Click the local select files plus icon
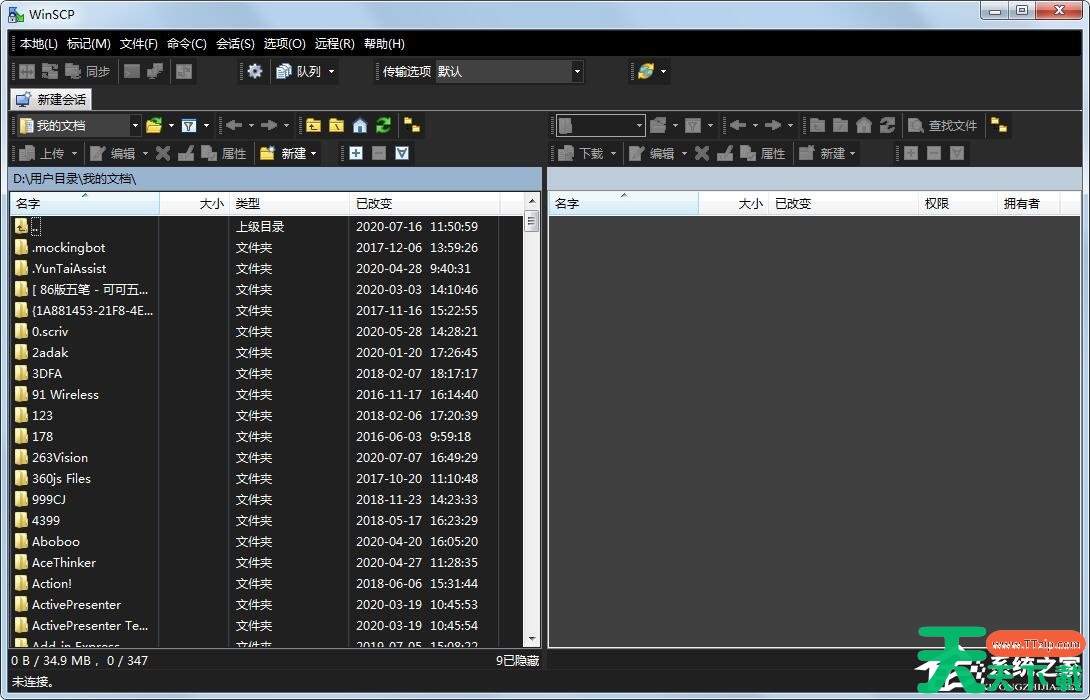This screenshot has width=1090, height=700. point(356,153)
